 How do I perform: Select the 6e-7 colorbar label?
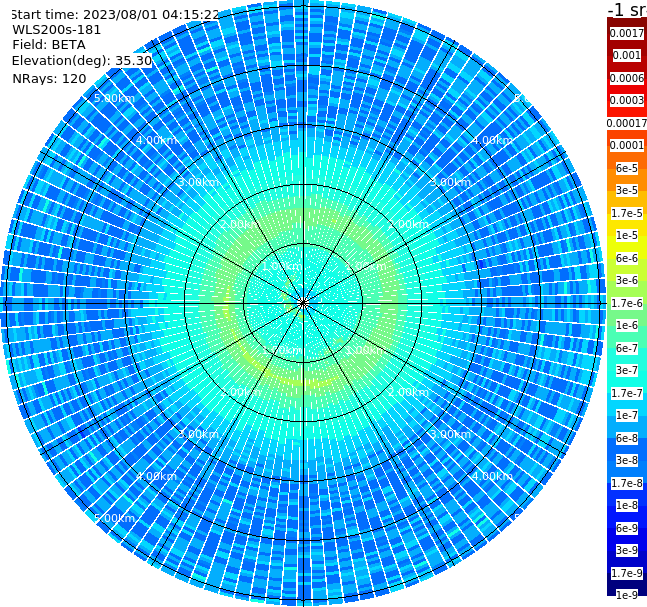click(x=627, y=348)
